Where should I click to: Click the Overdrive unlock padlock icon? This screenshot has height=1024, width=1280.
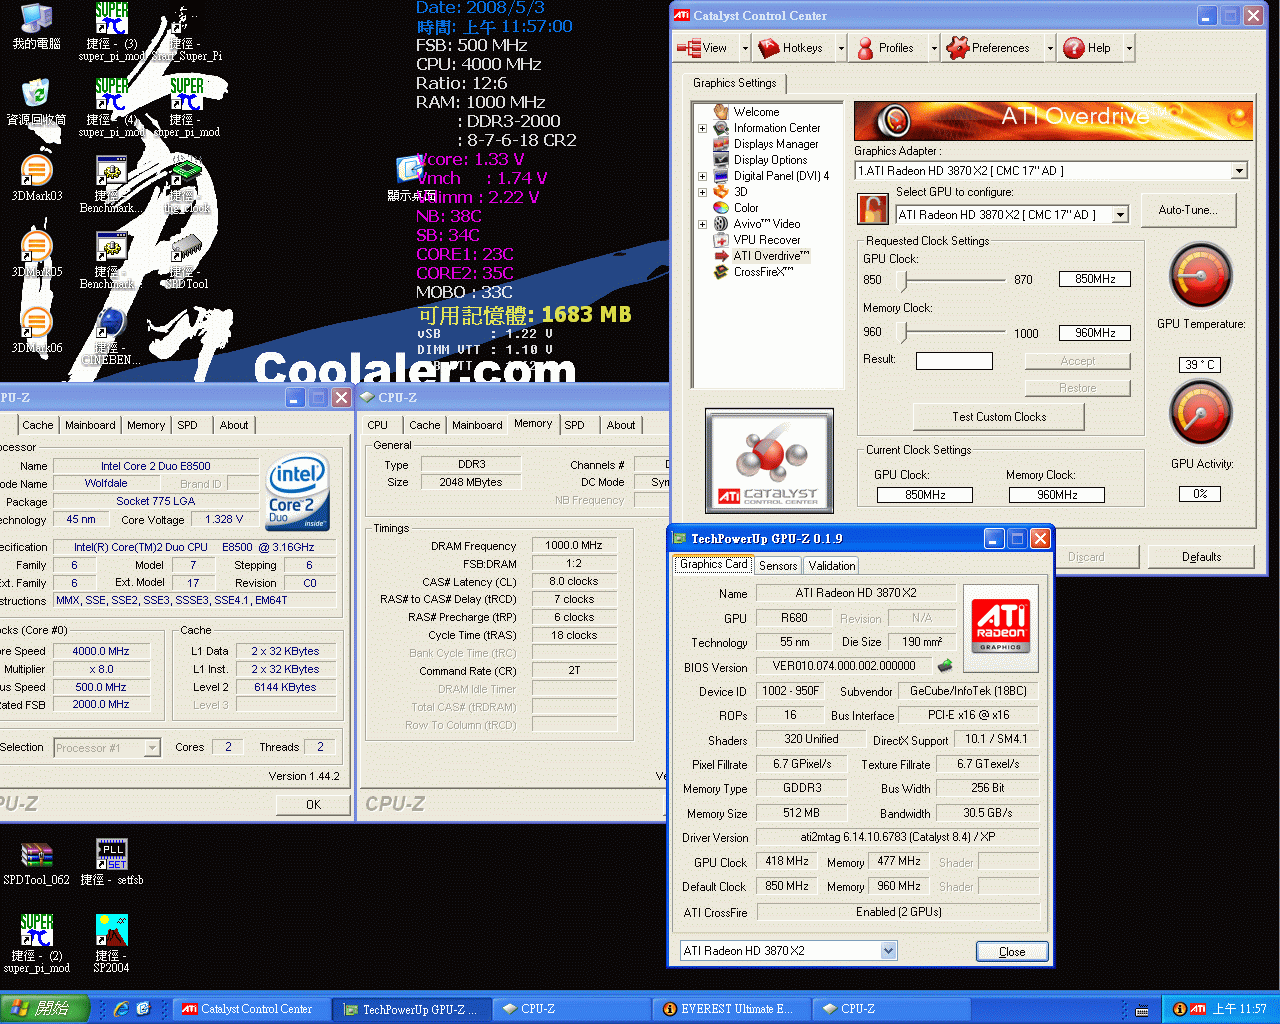tap(873, 210)
